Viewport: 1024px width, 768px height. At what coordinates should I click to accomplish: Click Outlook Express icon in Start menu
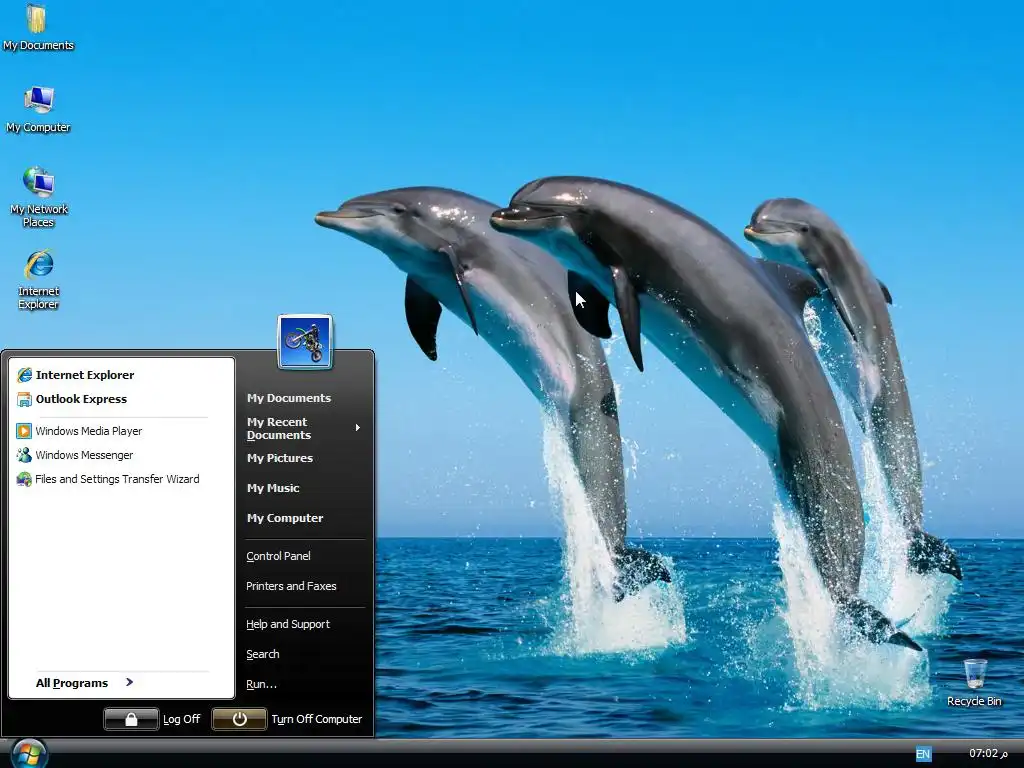pos(24,399)
